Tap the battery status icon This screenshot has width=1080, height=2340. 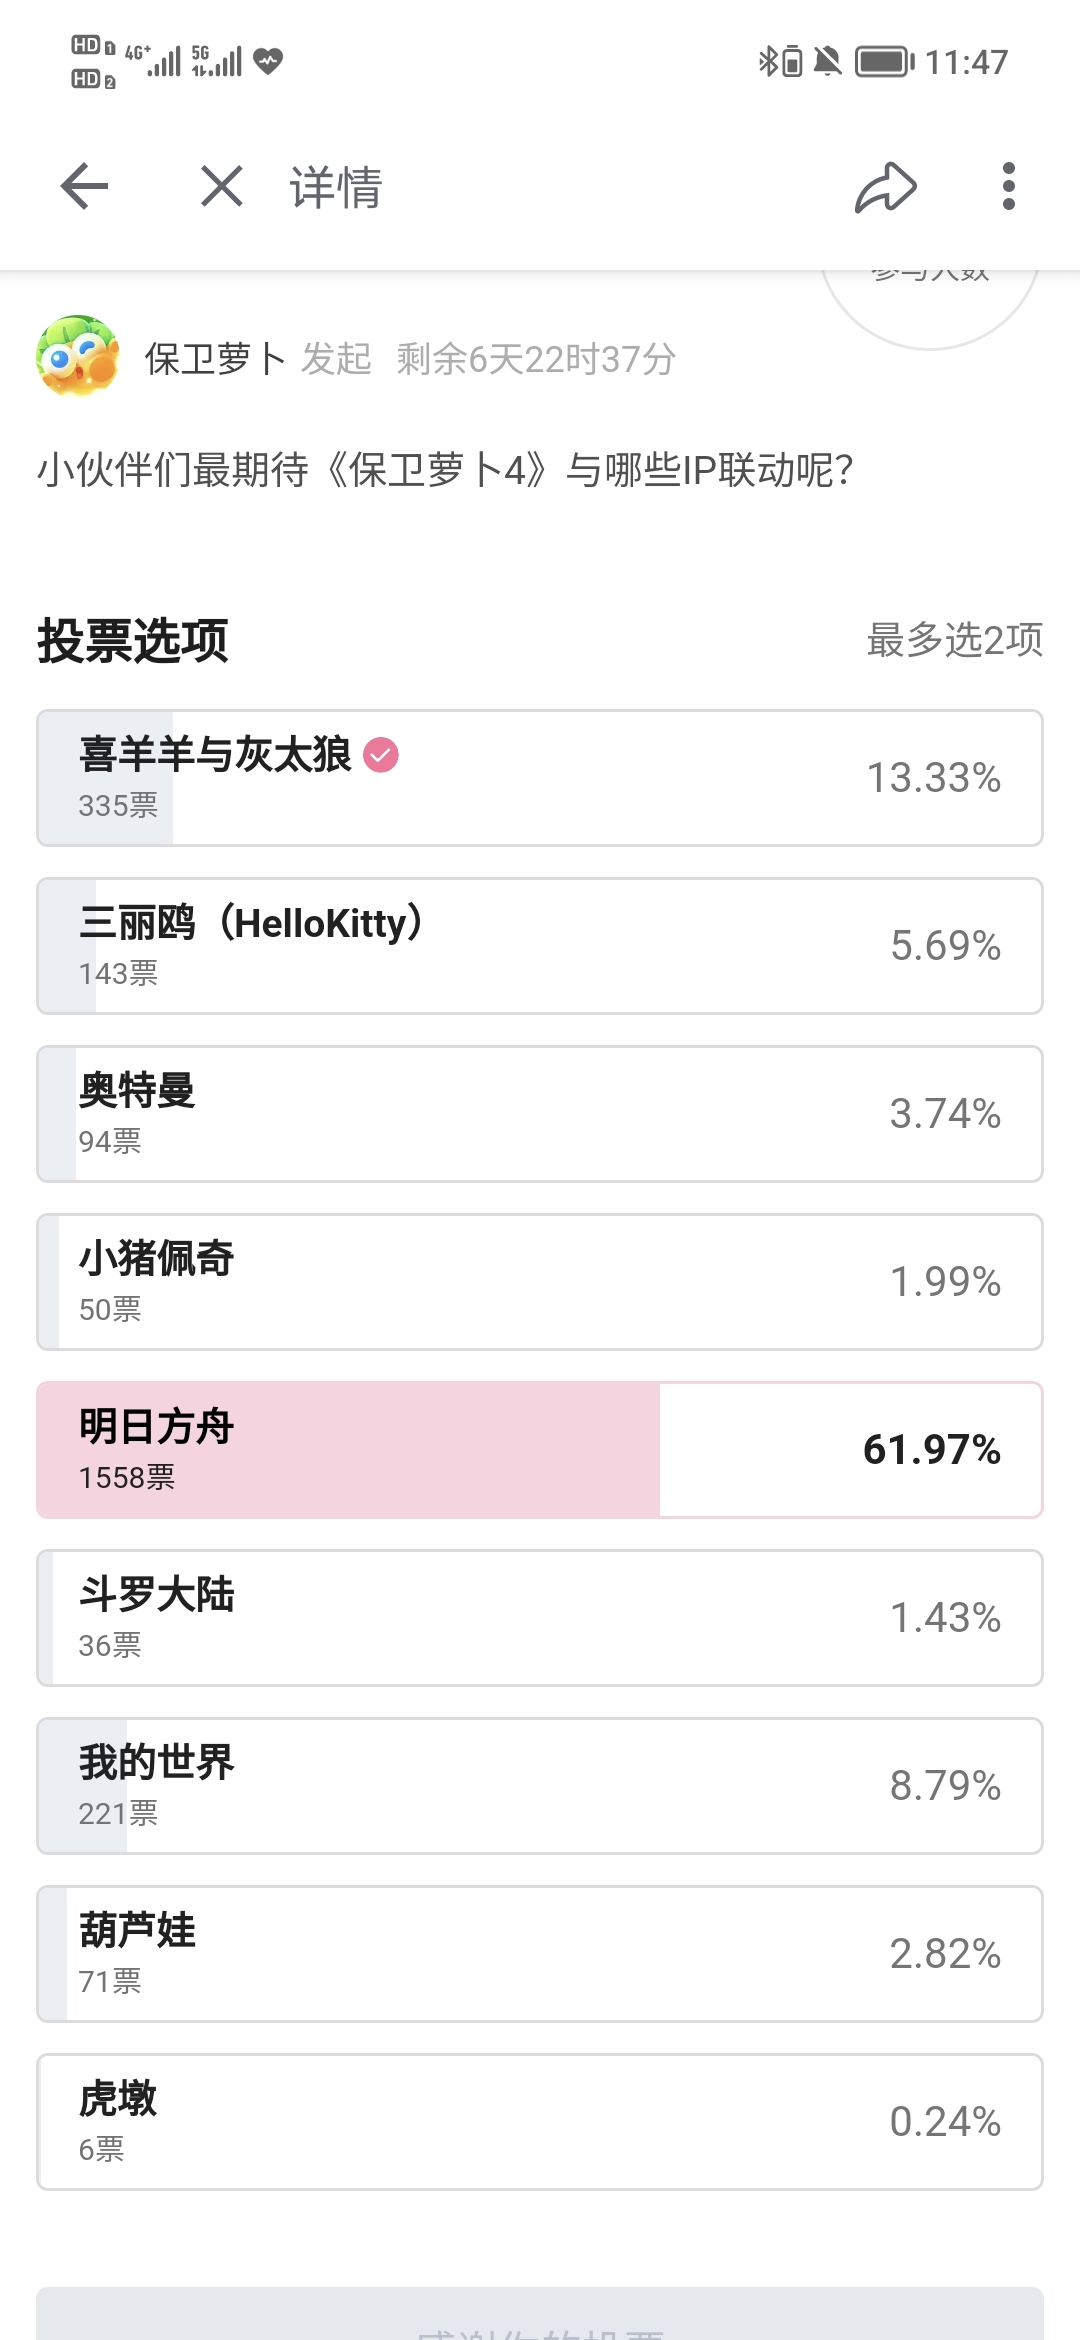(884, 62)
